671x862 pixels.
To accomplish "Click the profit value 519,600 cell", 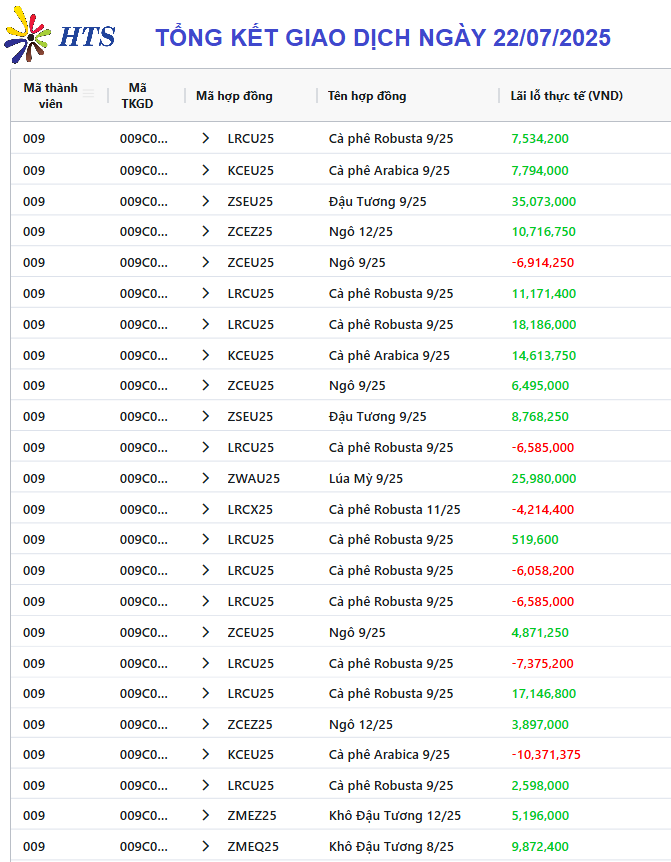I will [x=535, y=540].
